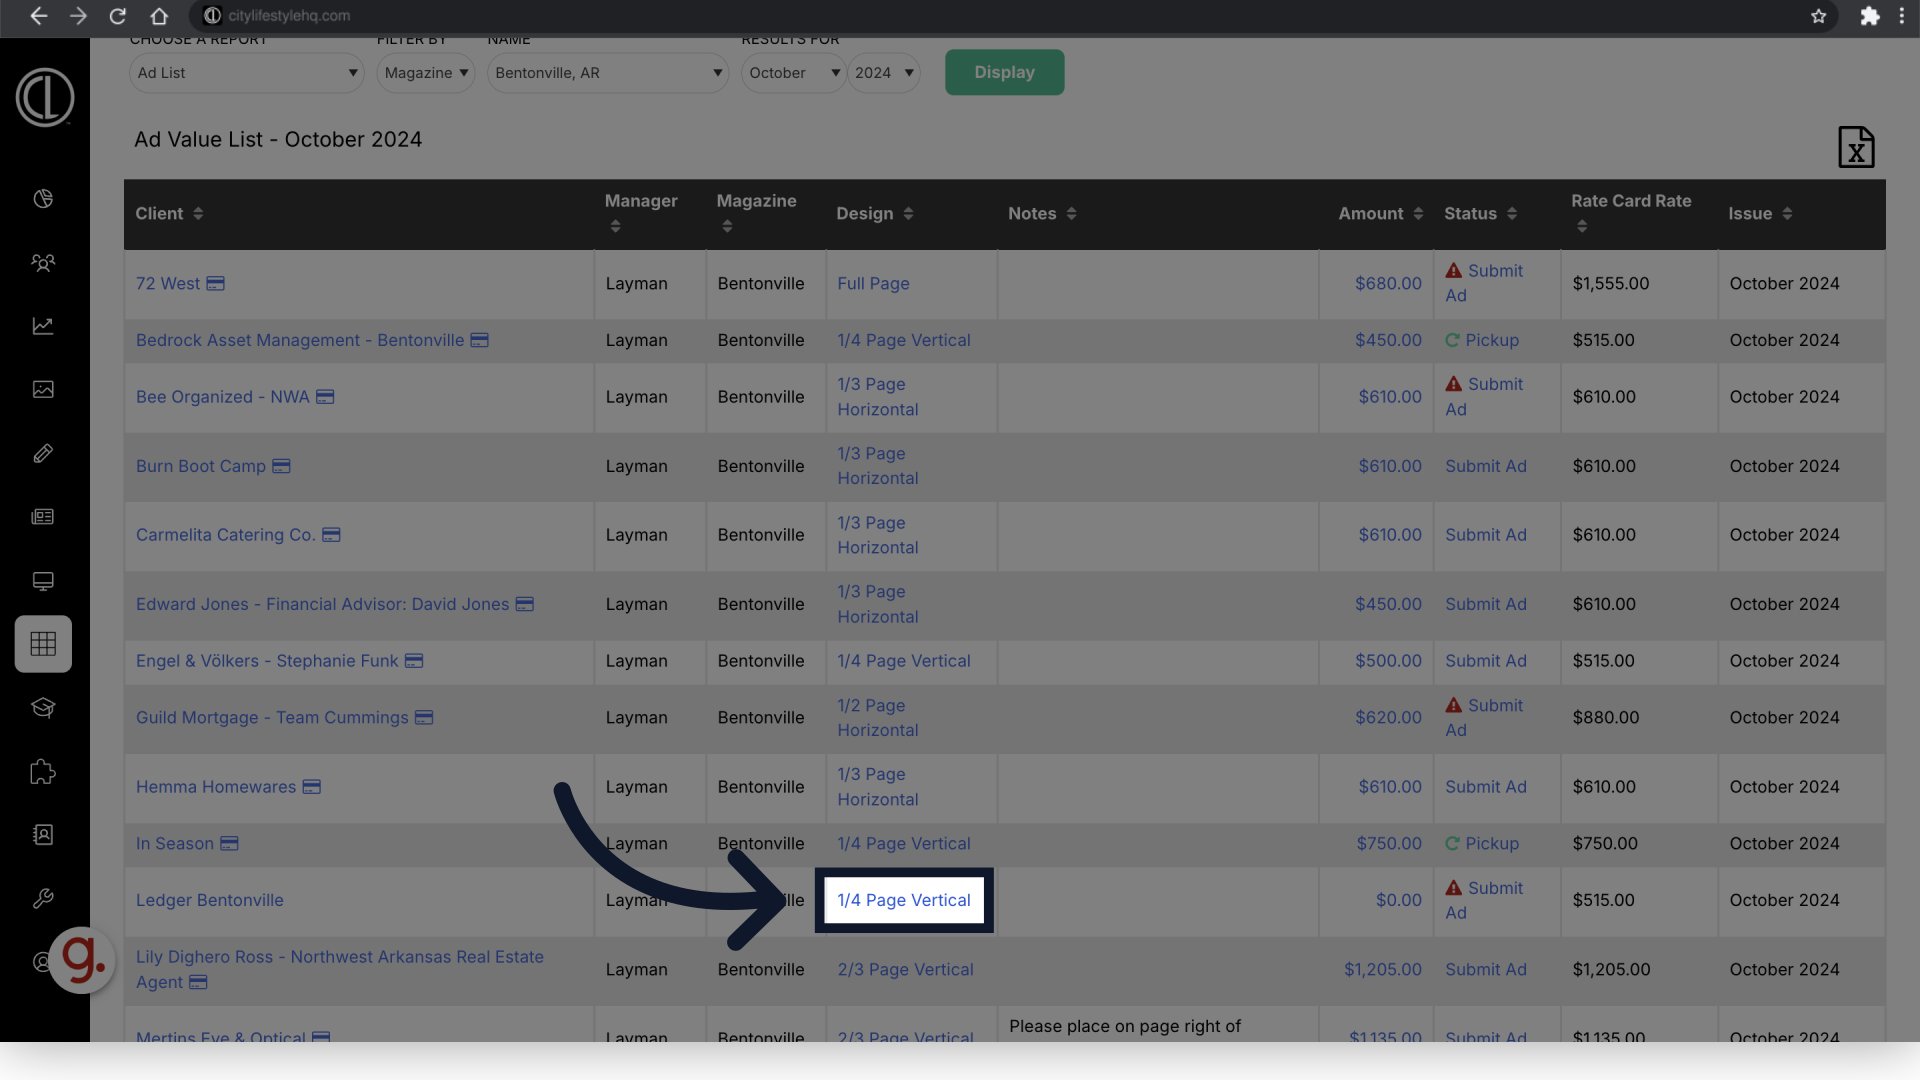Click the card icon beside Bedrock Asset Management

click(x=480, y=340)
